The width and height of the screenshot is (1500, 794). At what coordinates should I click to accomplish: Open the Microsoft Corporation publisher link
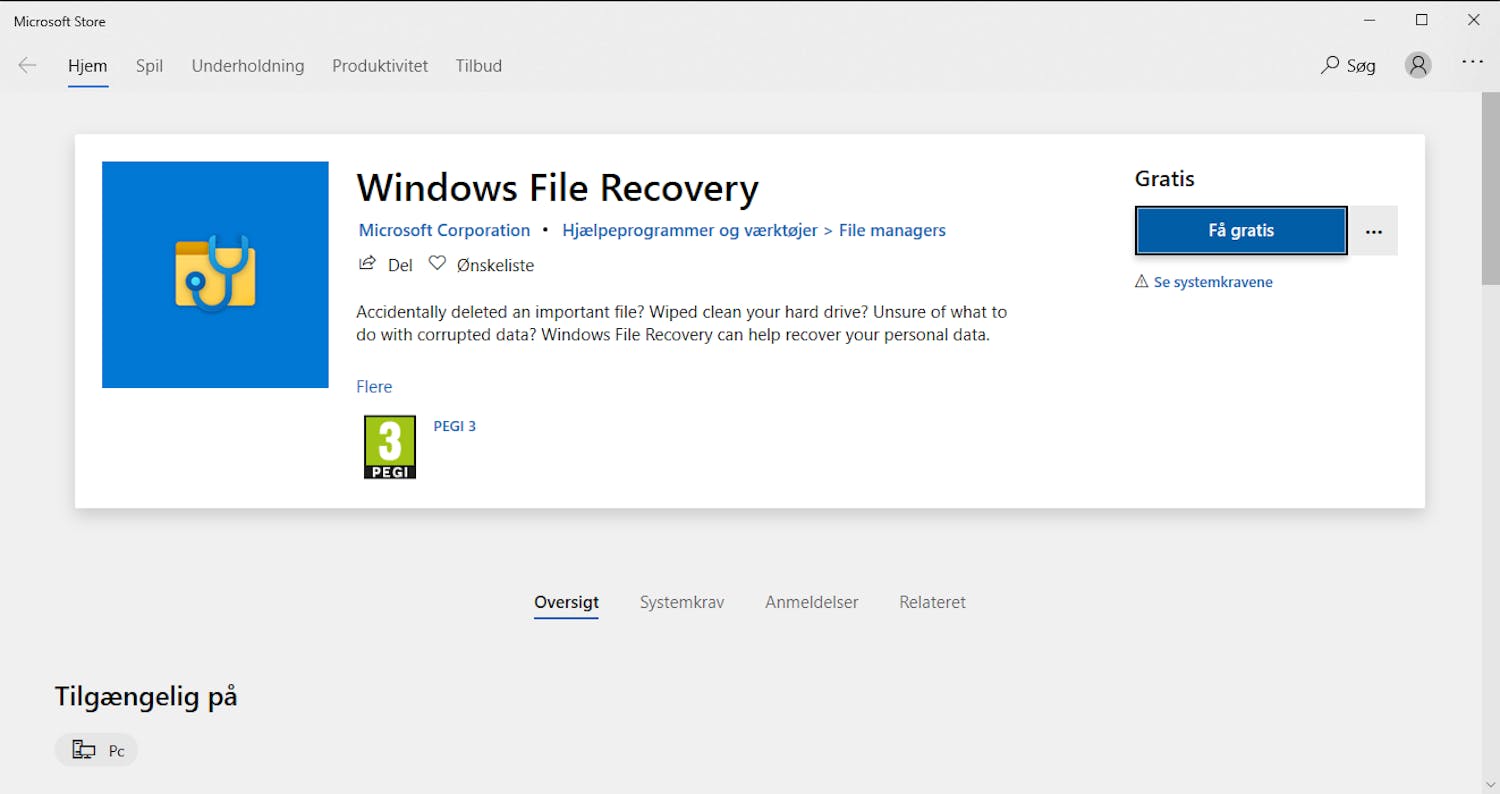click(x=444, y=230)
